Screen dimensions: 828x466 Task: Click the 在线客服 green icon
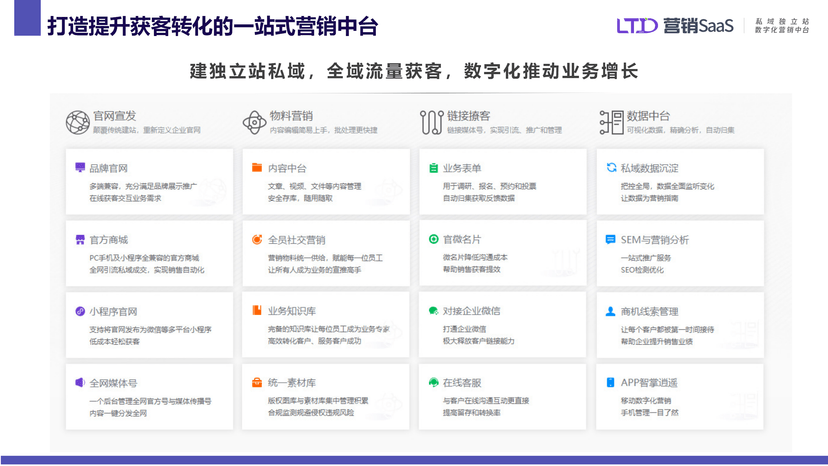[x=434, y=382]
